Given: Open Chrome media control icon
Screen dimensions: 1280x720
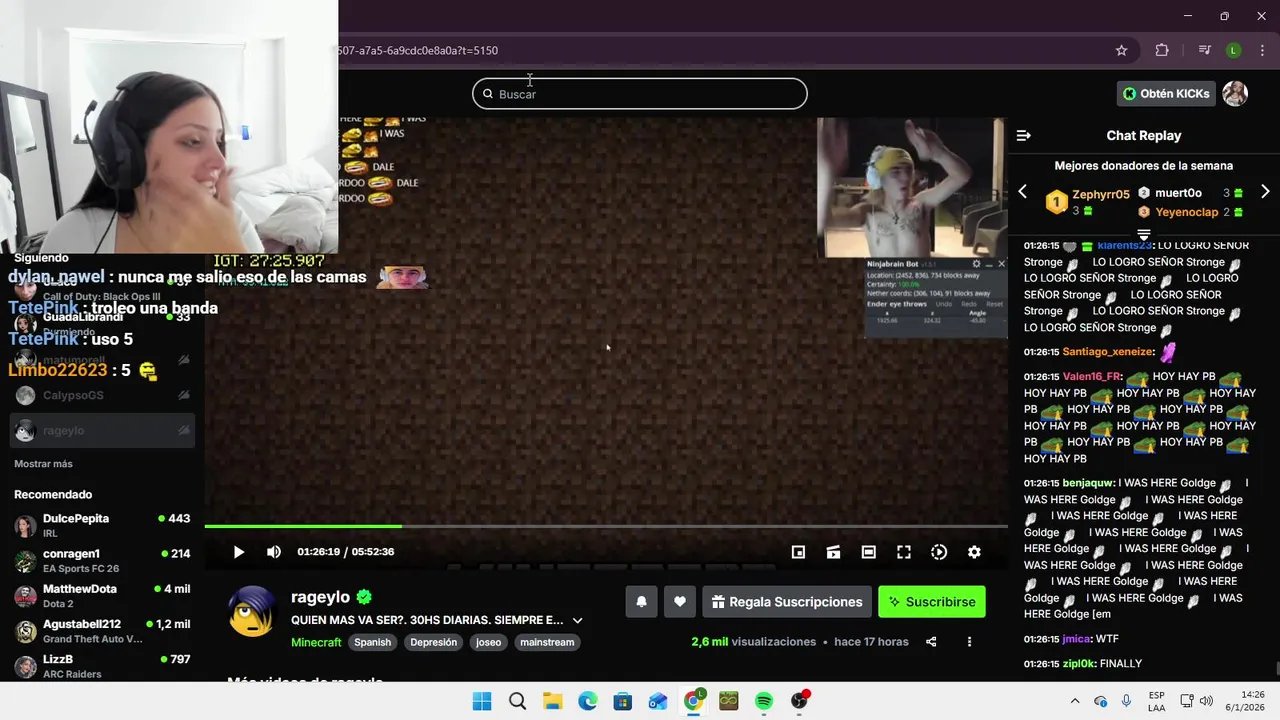Looking at the screenshot, I should (1204, 50).
